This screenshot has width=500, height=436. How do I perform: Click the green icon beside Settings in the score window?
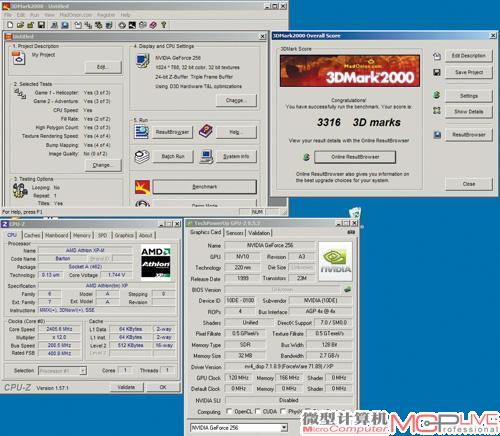436,95
